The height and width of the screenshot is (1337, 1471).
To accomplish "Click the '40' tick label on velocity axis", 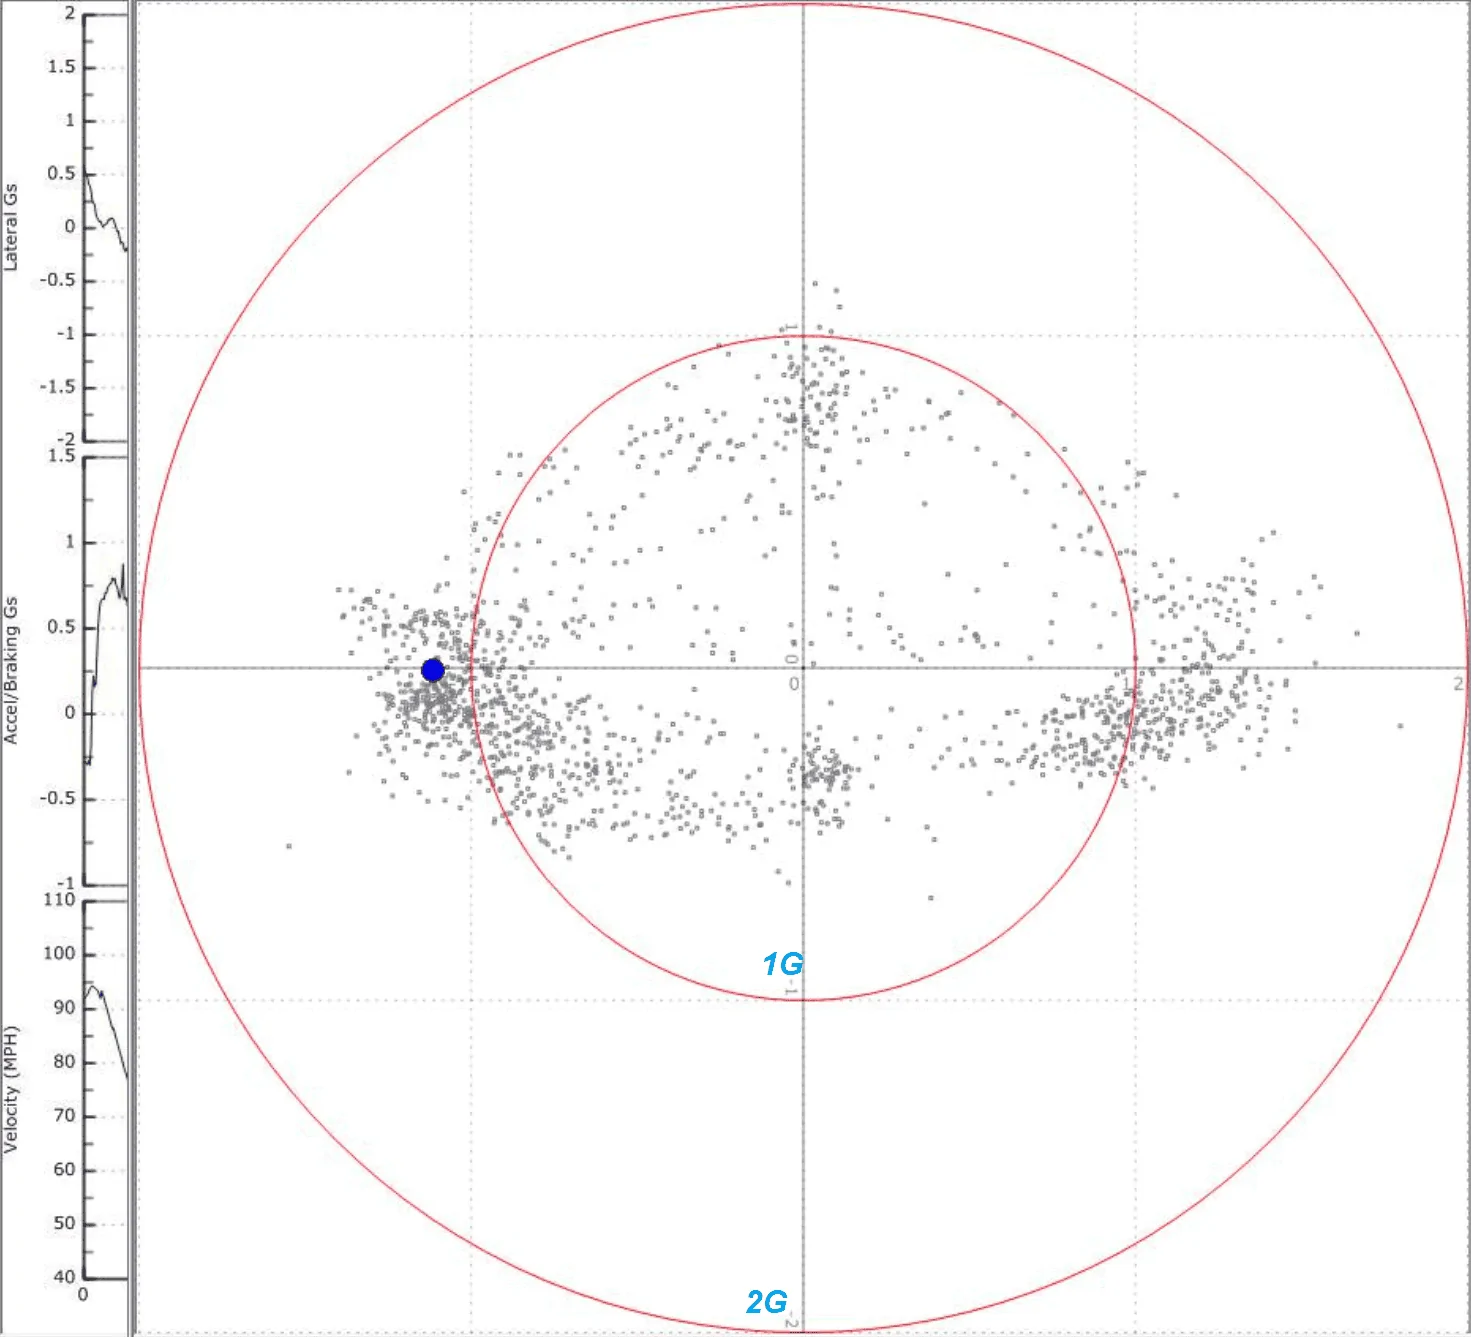I will pyautogui.click(x=64, y=1276).
